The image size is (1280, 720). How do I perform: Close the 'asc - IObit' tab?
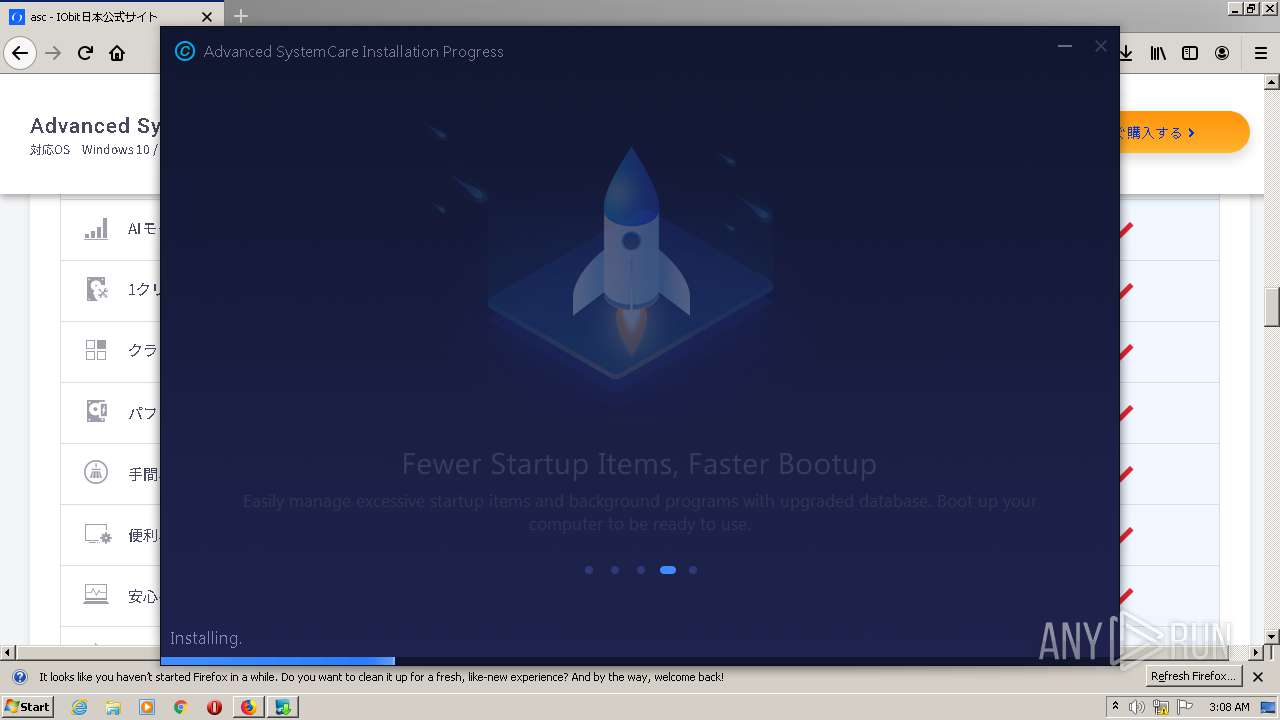[207, 17]
